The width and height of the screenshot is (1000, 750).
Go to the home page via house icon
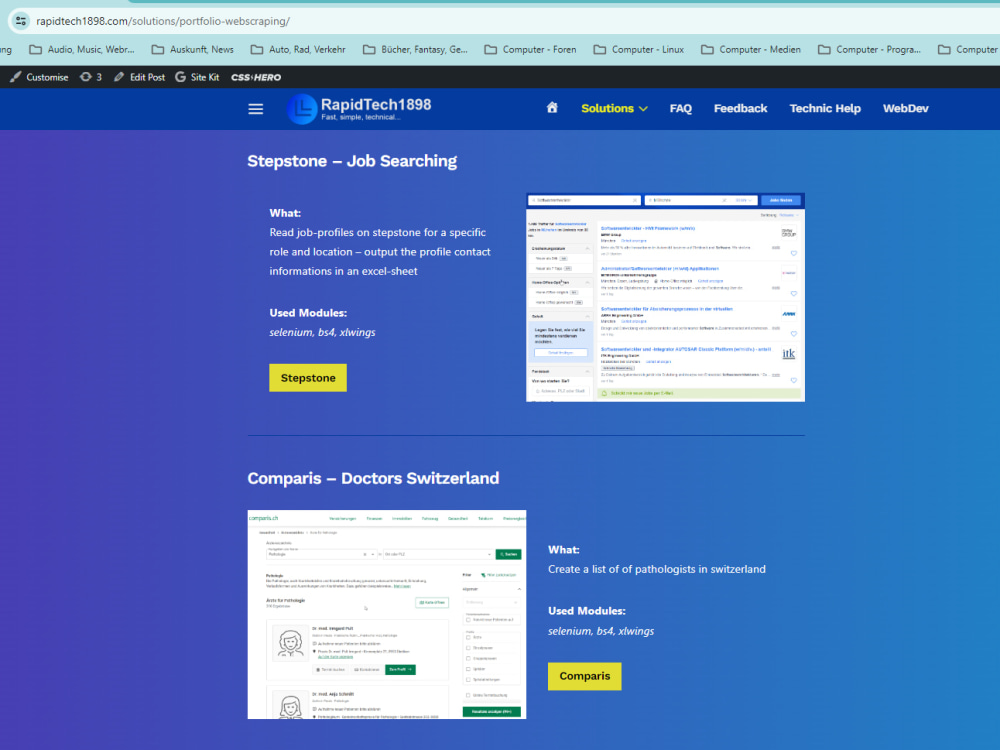click(x=552, y=108)
